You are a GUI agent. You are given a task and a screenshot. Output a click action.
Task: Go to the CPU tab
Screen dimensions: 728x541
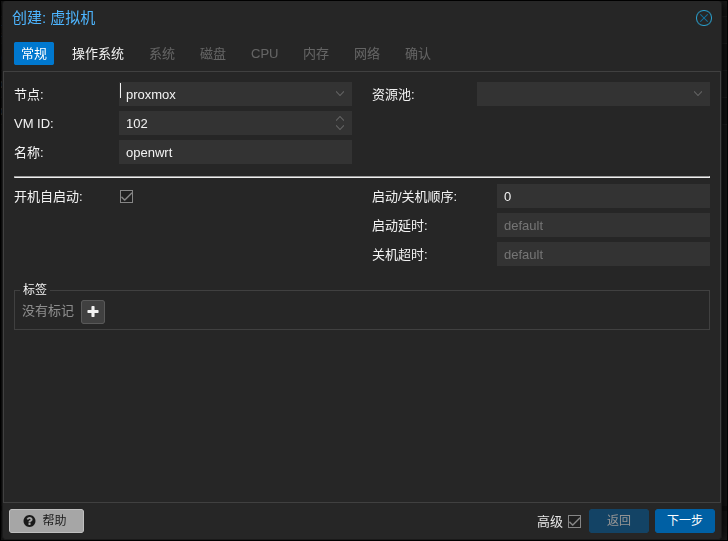(265, 54)
